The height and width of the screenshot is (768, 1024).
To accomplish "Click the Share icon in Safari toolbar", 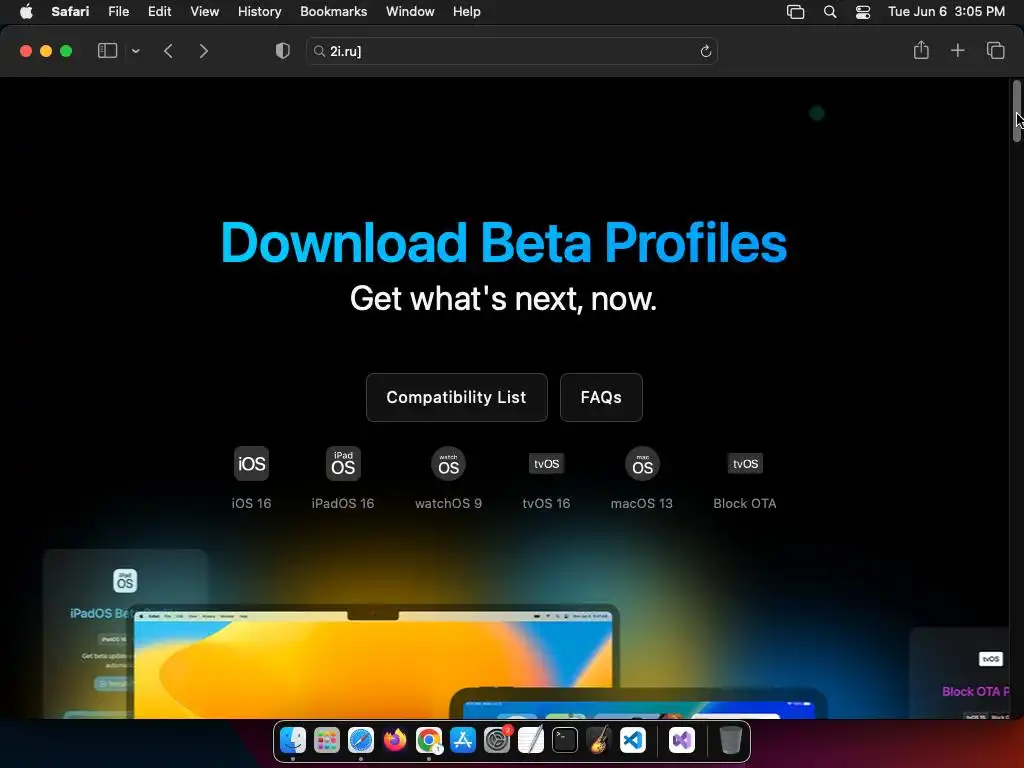I will (921, 50).
